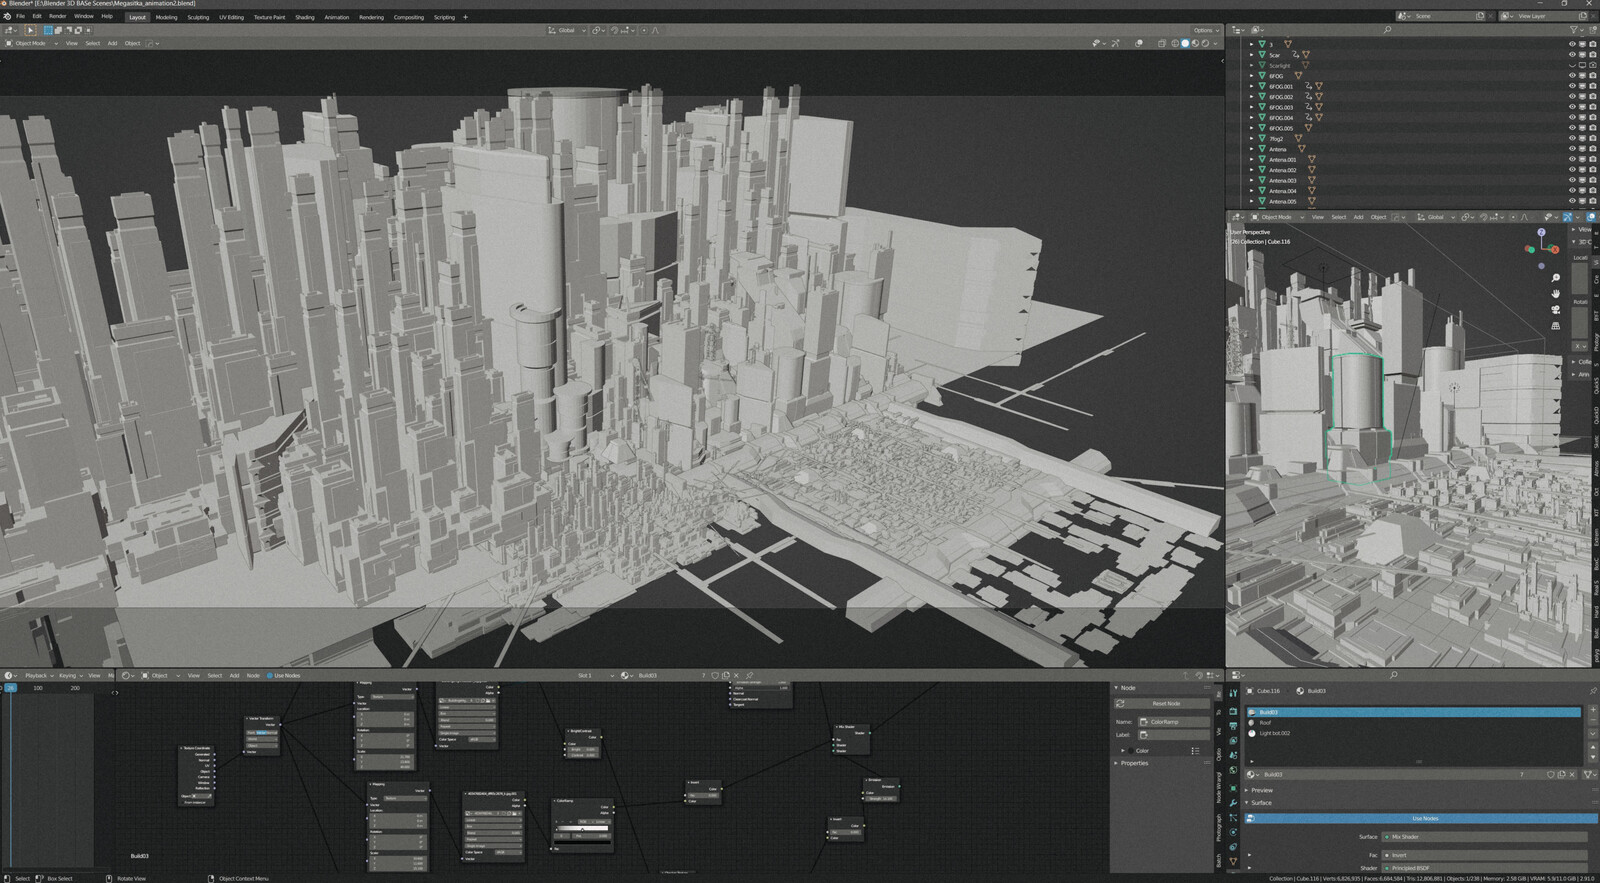
Task: Open the Physics properties tab icon
Action: [x=1233, y=832]
